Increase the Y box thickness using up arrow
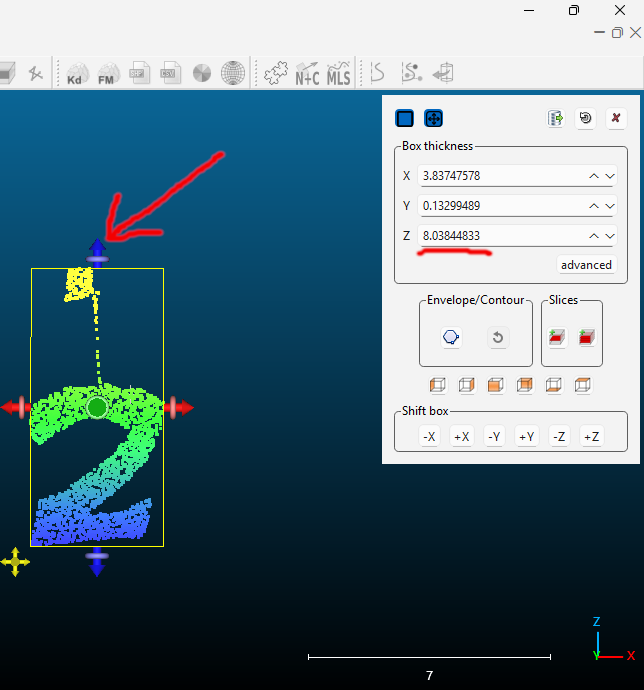This screenshot has width=644, height=690. [x=594, y=206]
